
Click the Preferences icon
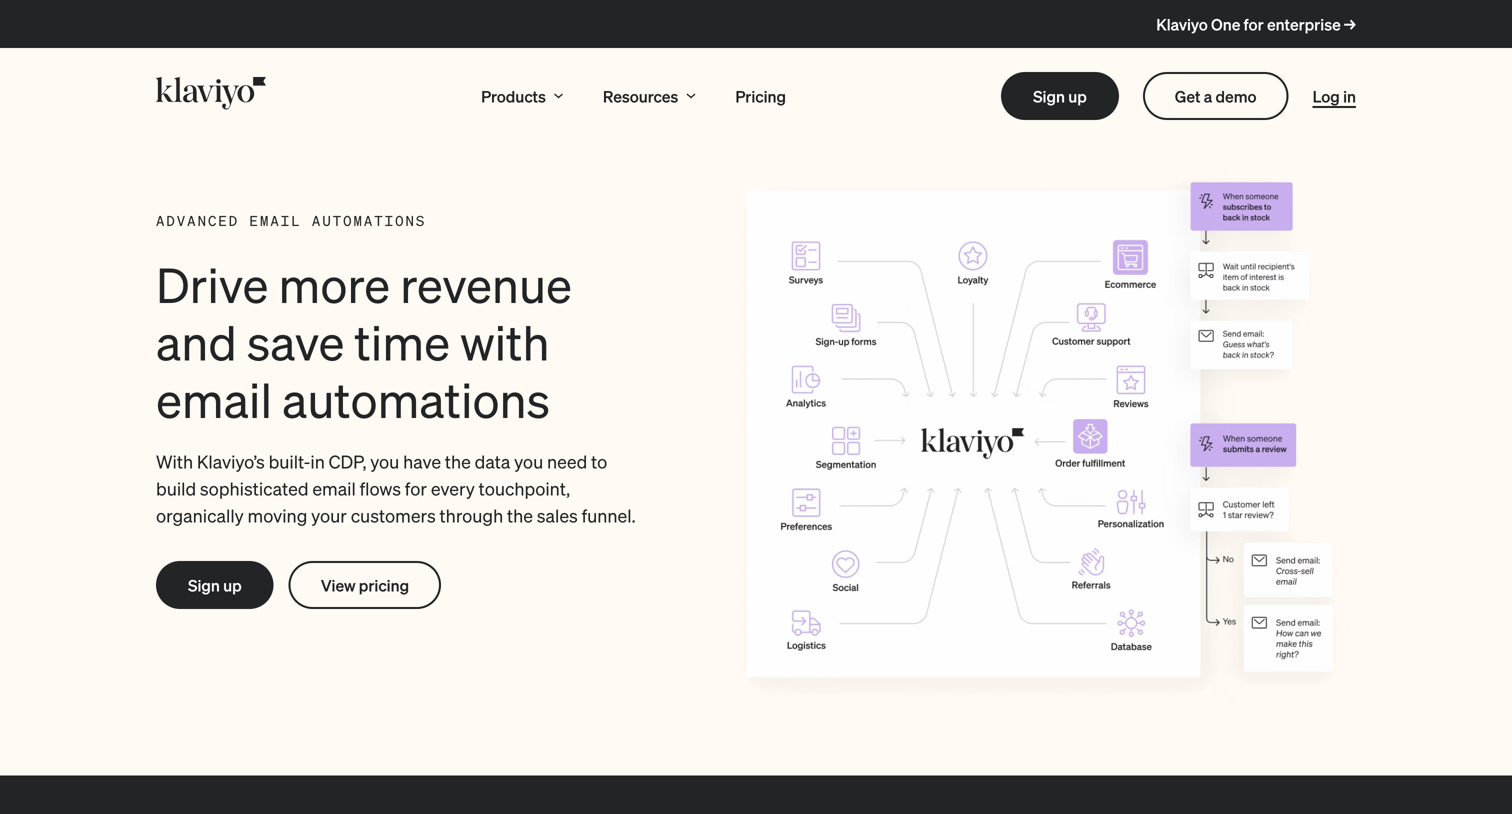[x=806, y=503]
